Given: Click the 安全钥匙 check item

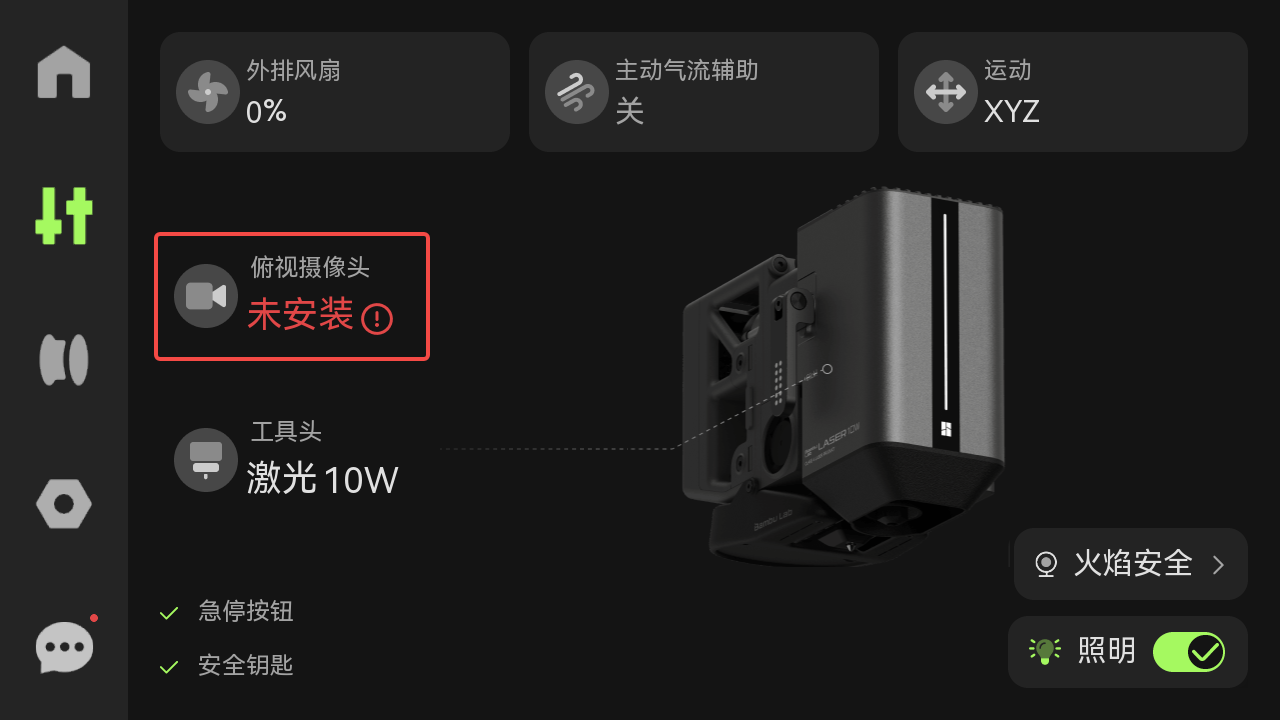Looking at the screenshot, I should tap(226, 665).
